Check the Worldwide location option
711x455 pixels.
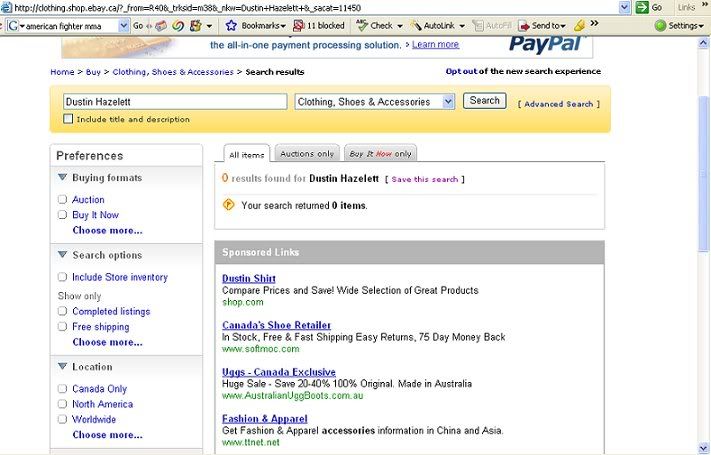click(63, 419)
